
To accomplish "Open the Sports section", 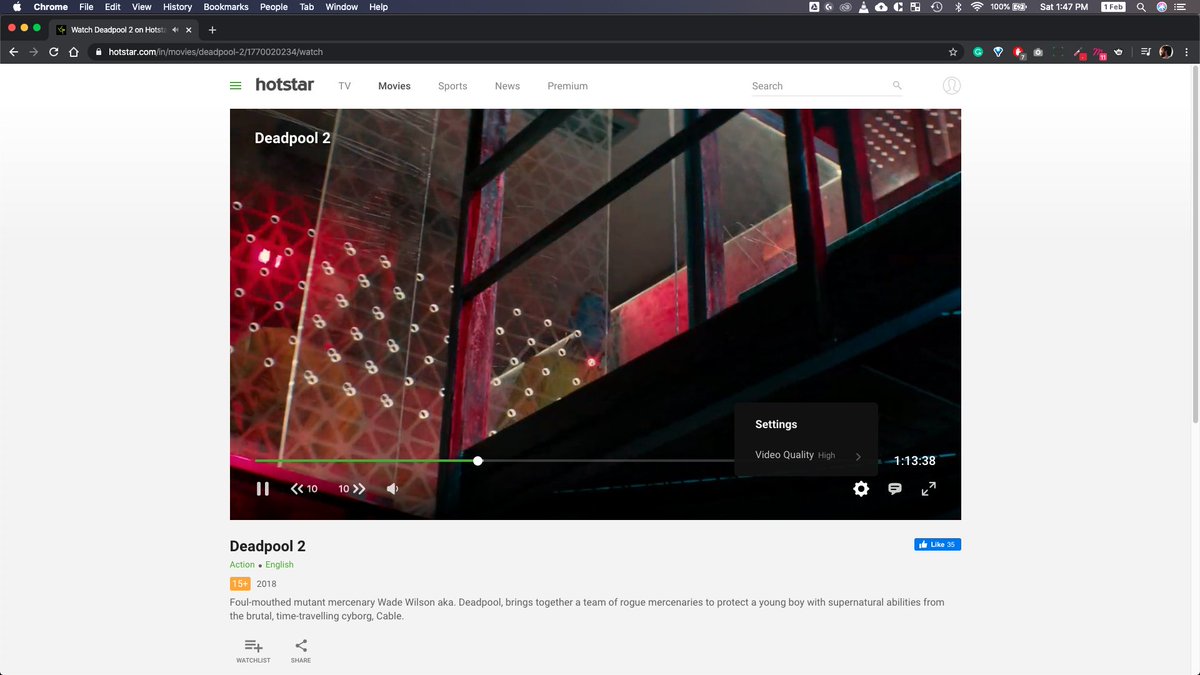I will point(452,86).
